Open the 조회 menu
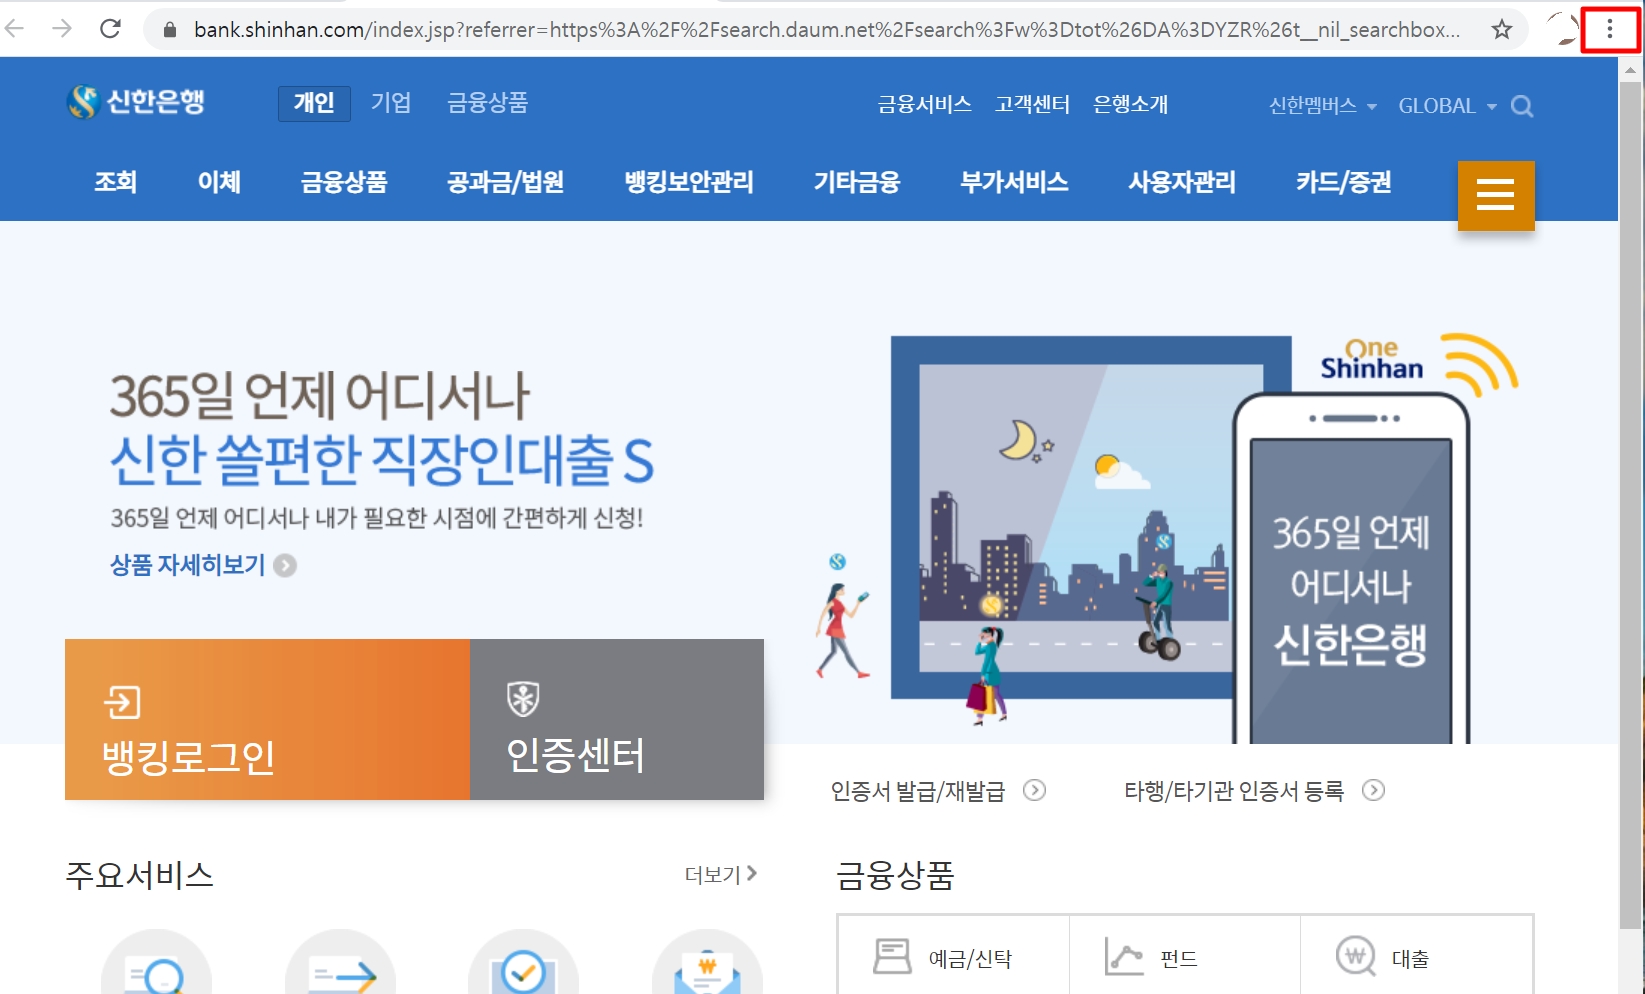The image size is (1645, 994). click(115, 182)
